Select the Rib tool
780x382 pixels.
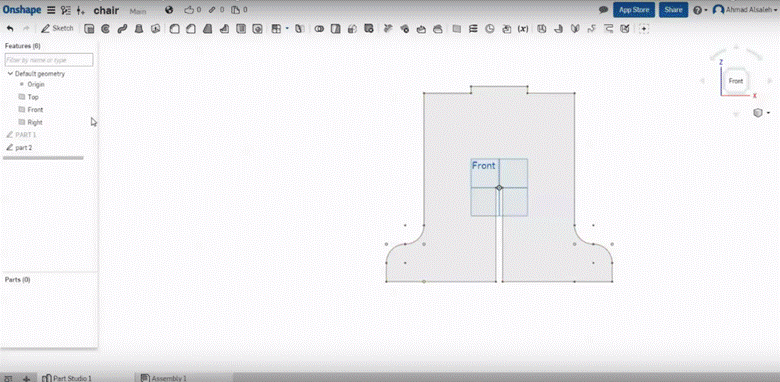coord(224,29)
